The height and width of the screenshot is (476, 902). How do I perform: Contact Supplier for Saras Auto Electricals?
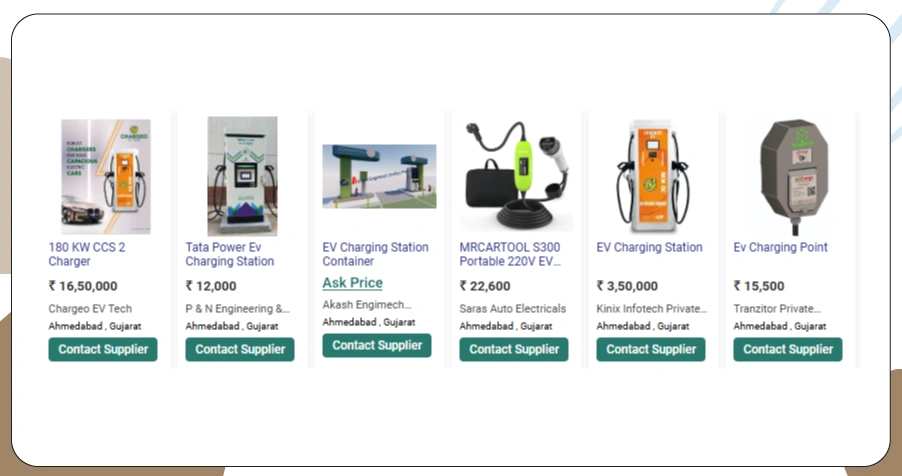click(514, 349)
